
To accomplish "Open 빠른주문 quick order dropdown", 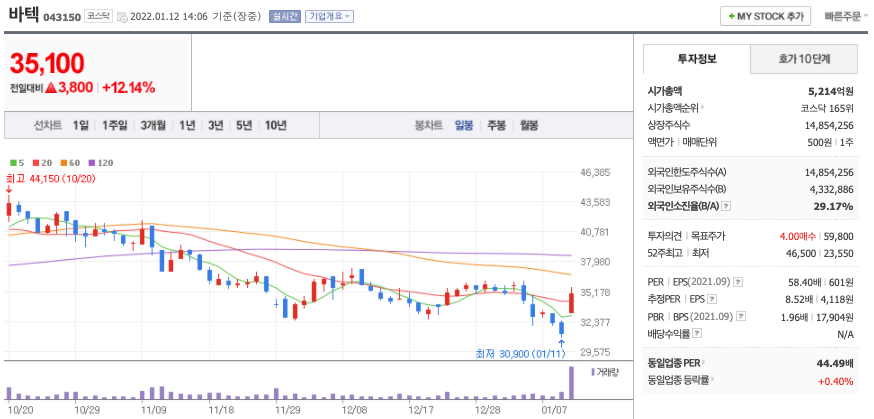I will pyautogui.click(x=846, y=16).
